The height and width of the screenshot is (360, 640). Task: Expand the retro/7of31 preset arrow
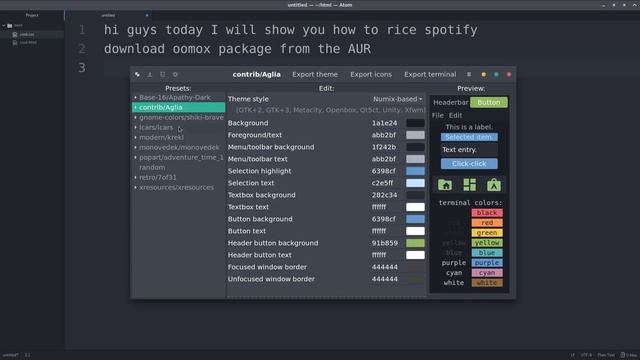coord(136,177)
